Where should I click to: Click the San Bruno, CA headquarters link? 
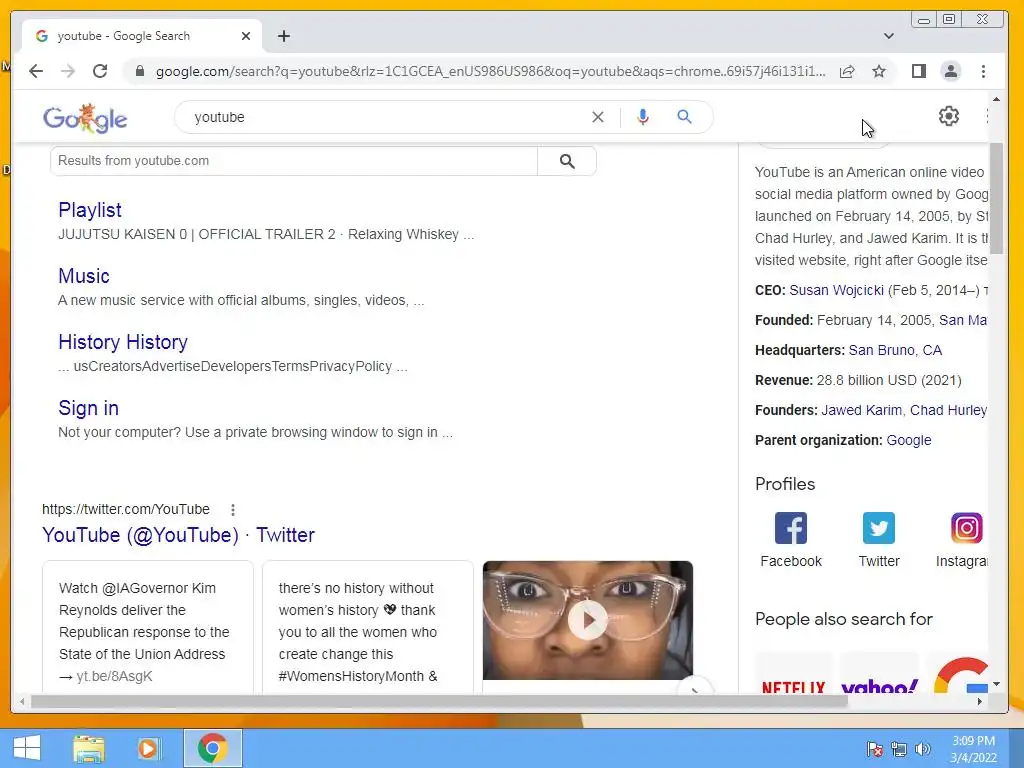pos(895,350)
